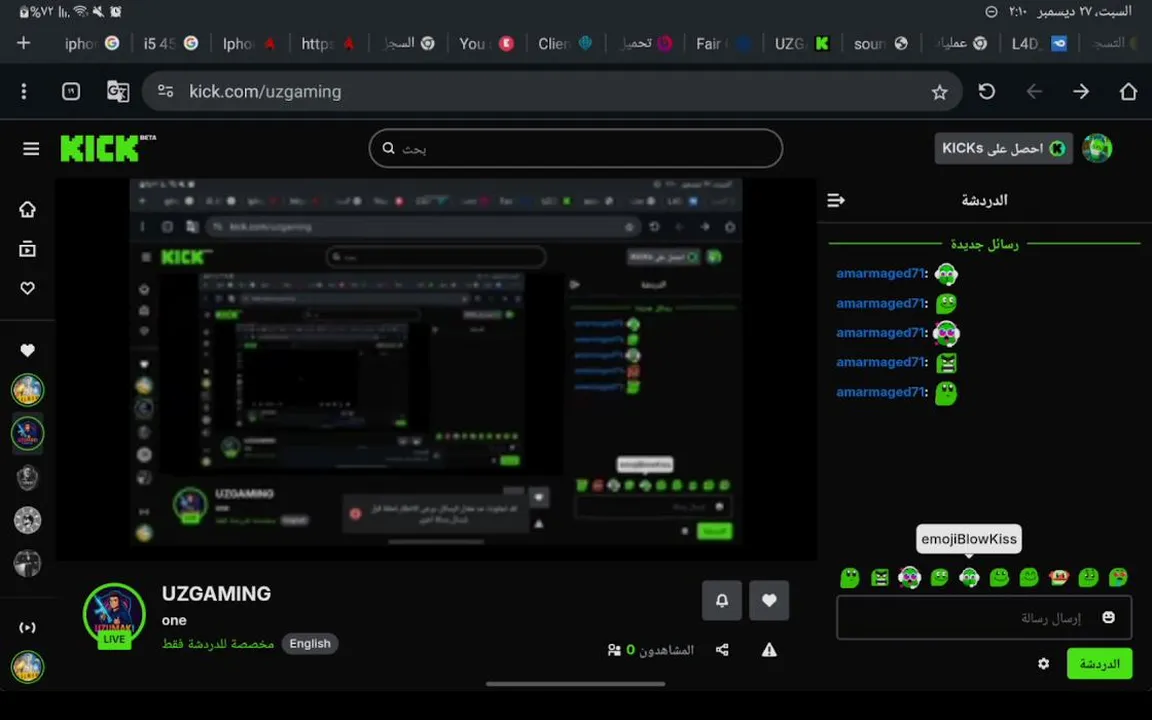Switch to the 'L4D' tab
The image size is (1152, 720).
[x=1038, y=43]
